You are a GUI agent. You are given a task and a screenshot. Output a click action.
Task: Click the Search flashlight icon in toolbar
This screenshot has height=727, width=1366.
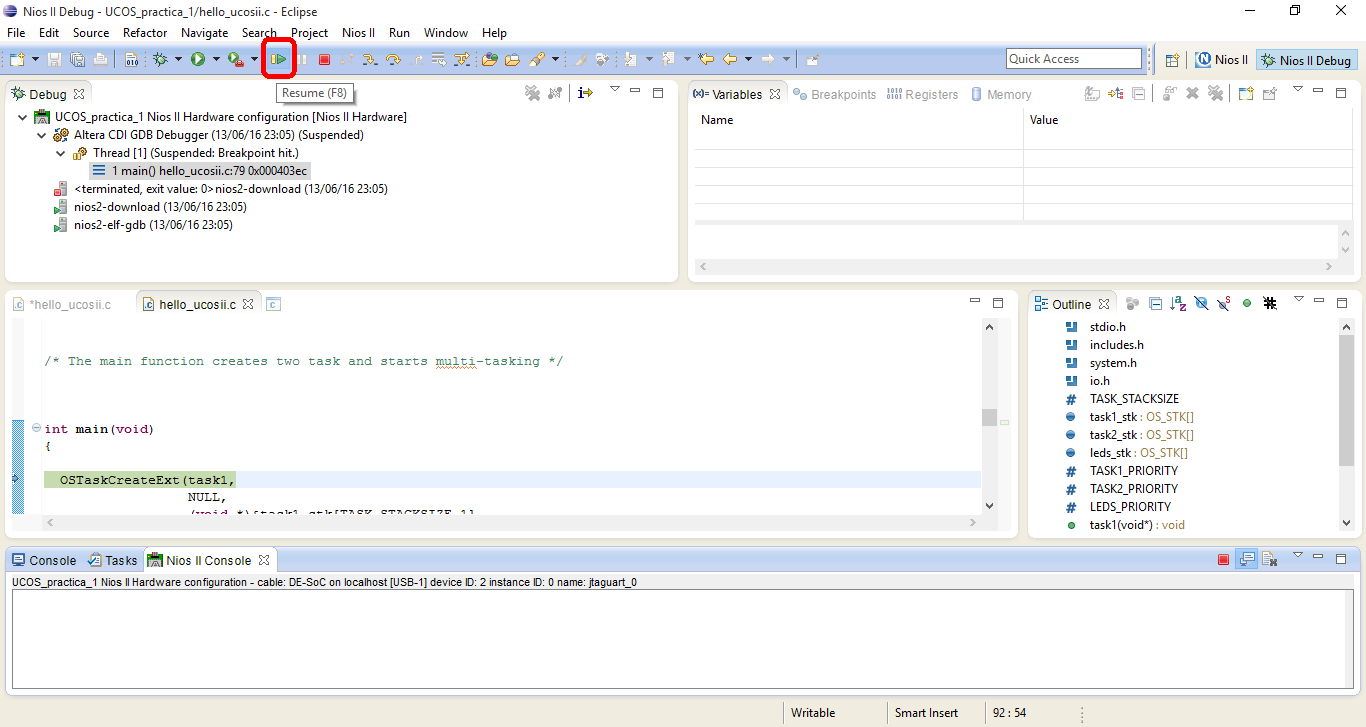(536, 60)
